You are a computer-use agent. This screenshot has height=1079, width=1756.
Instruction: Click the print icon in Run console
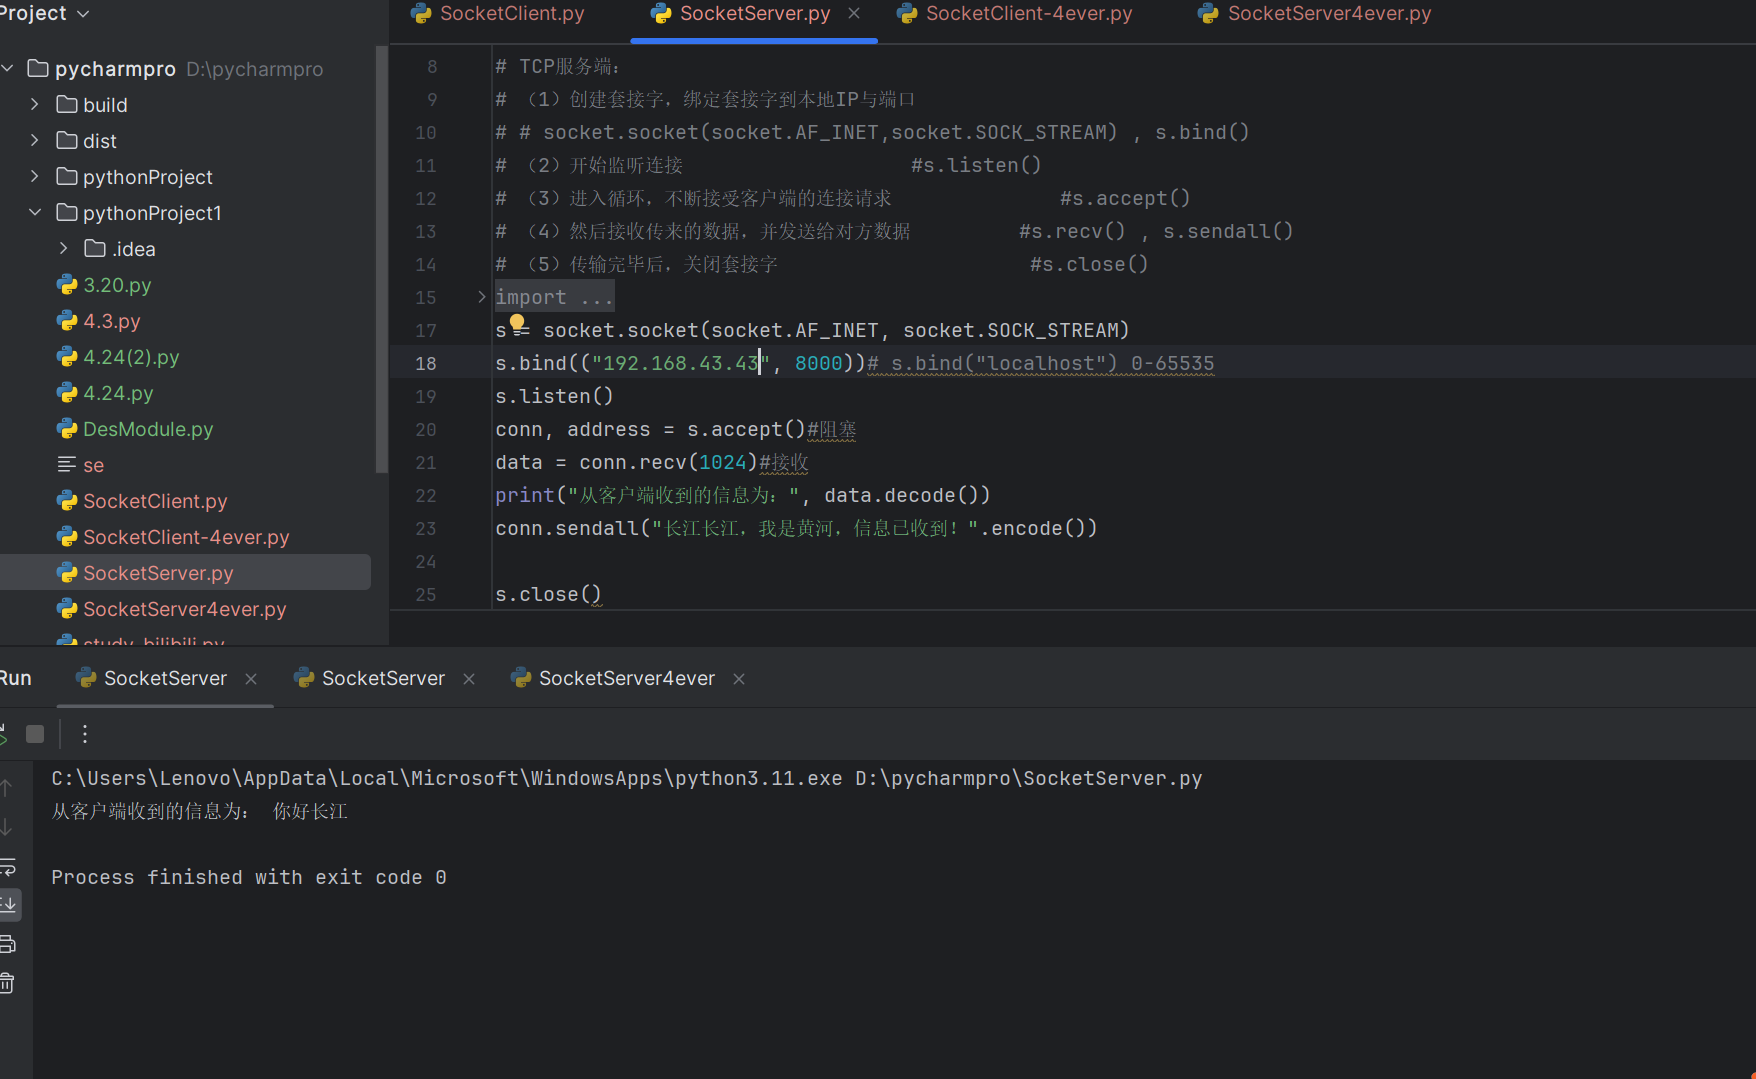pos(8,944)
